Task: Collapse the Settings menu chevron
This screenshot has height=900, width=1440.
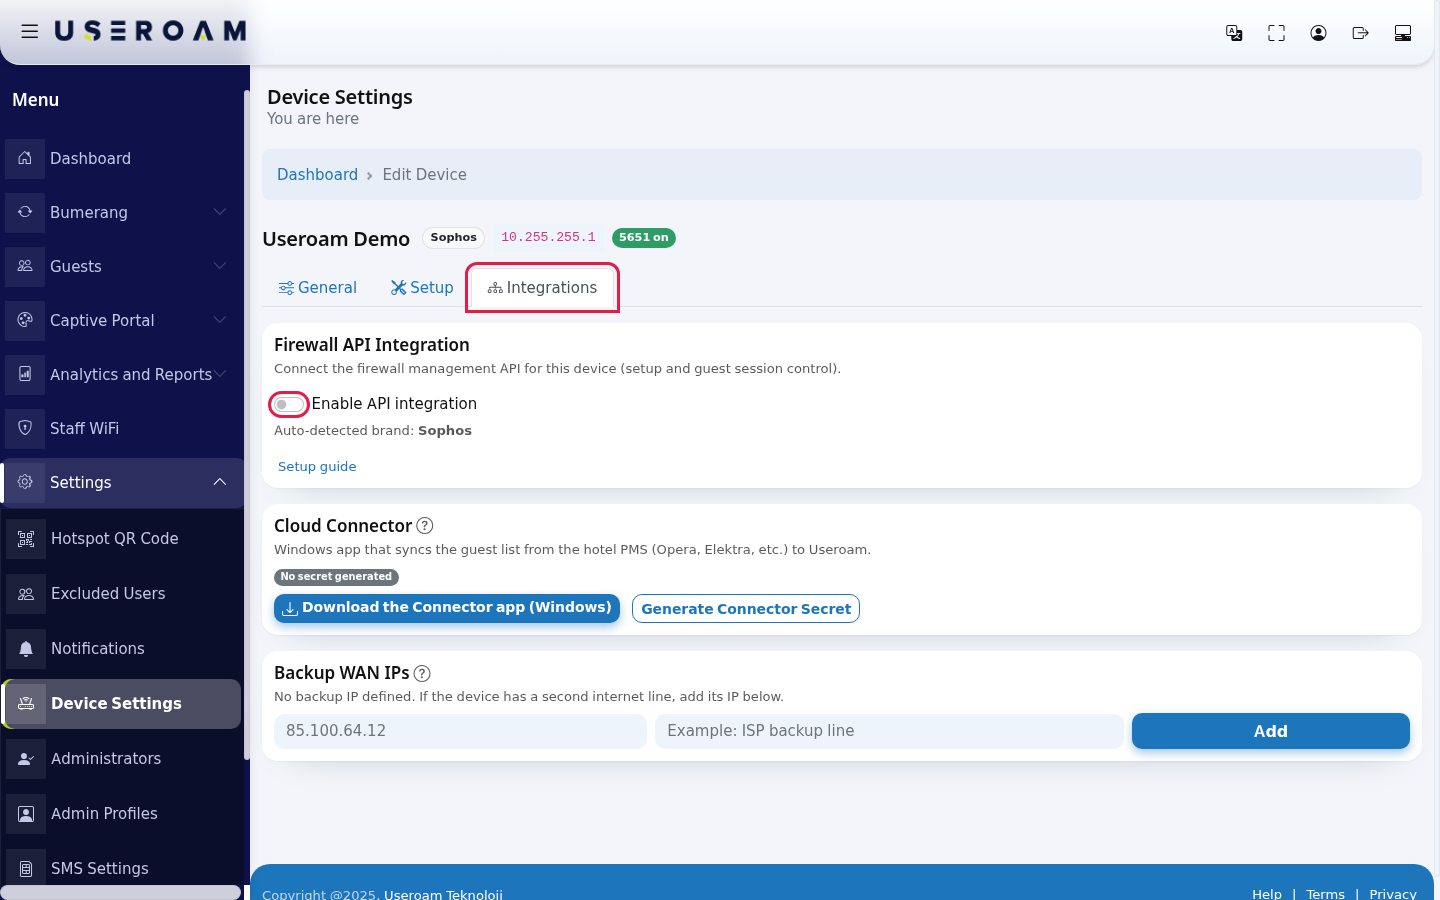Action: [220, 482]
